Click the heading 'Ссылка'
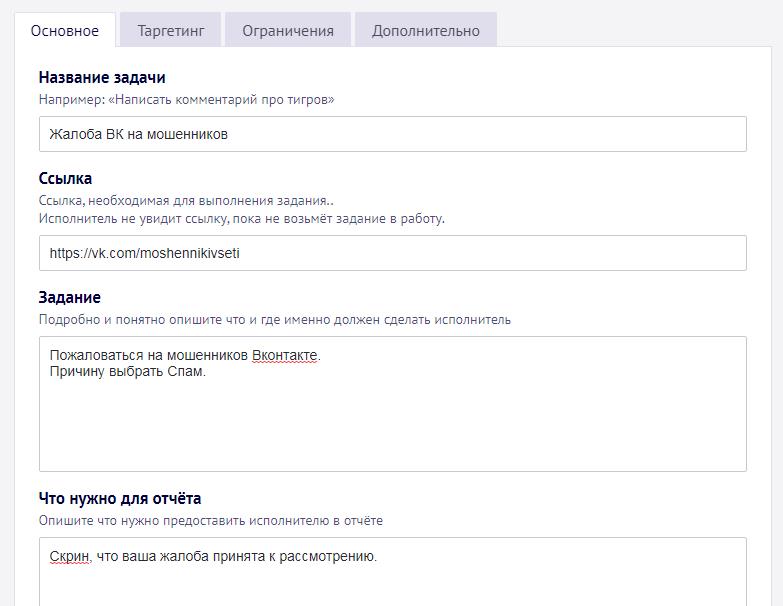Screen dimensions: 783x606 pos(65,178)
